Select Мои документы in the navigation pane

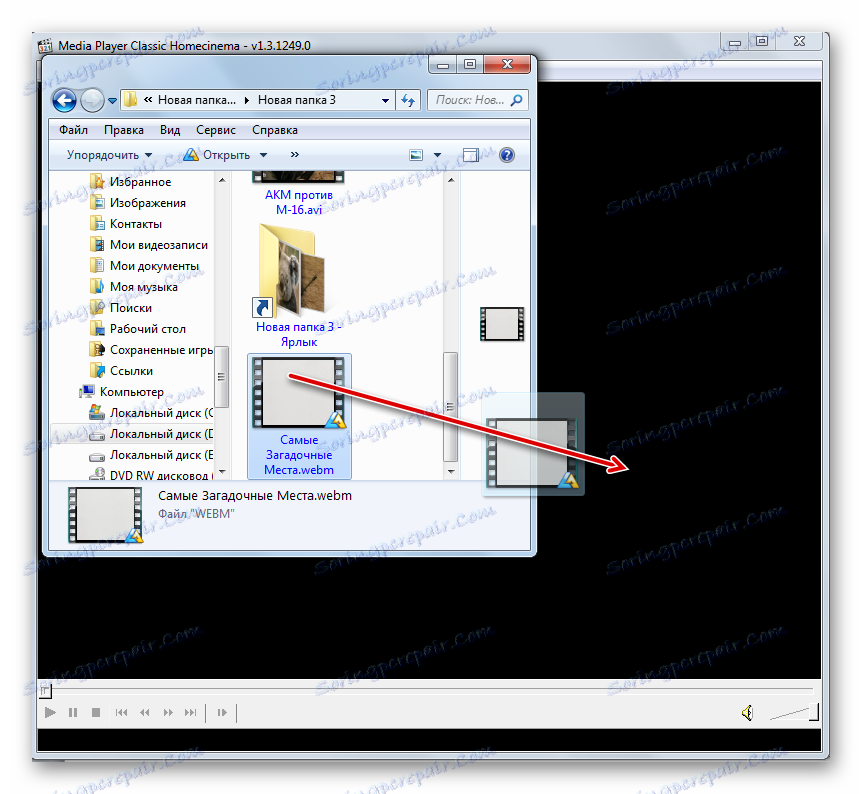tap(145, 266)
